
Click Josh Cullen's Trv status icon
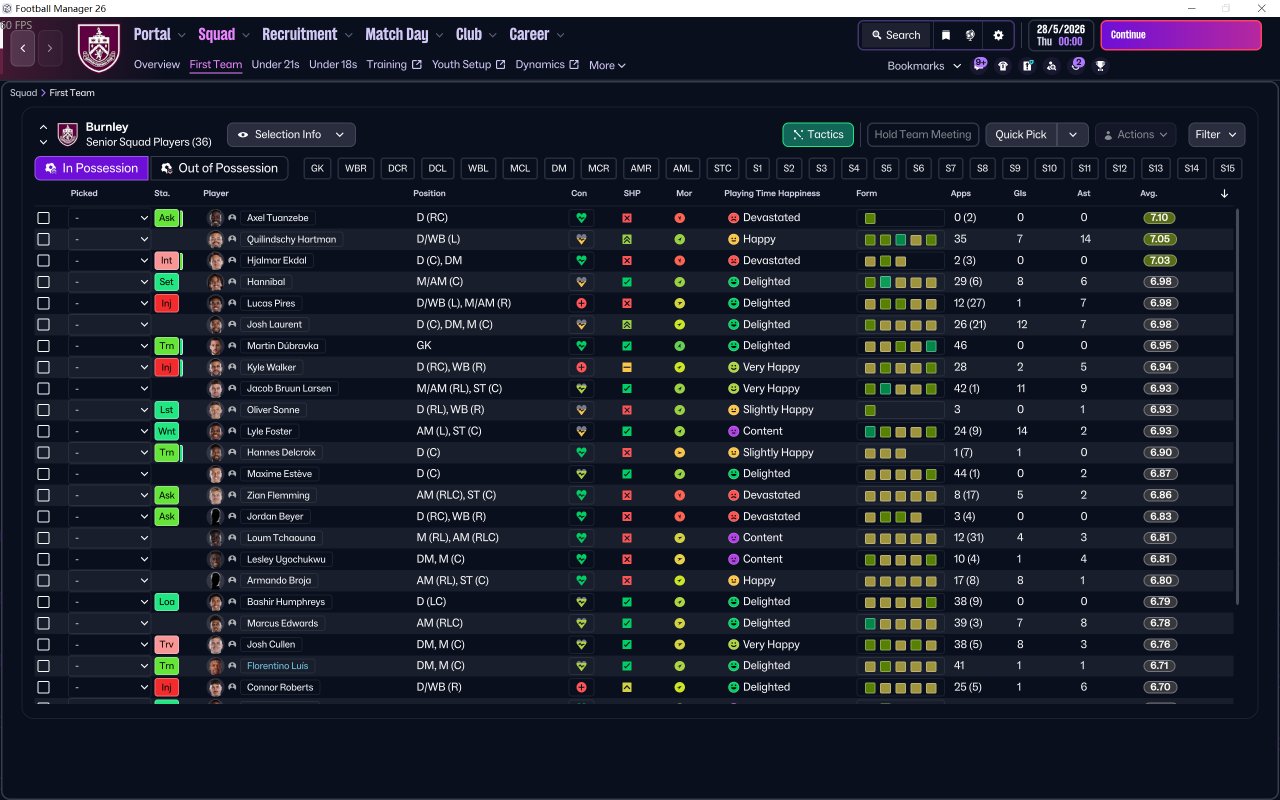pos(167,645)
